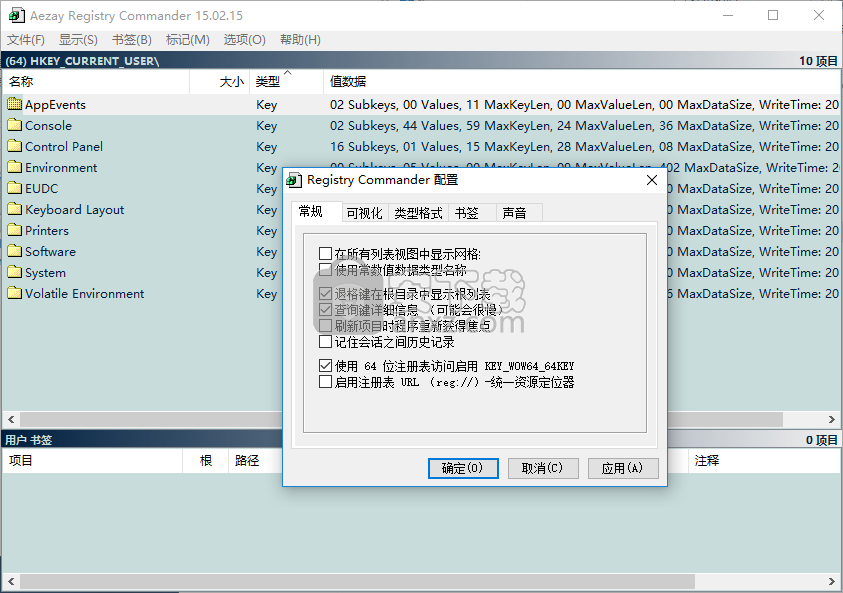The width and height of the screenshot is (843, 593).
Task: Open the 标记(M) menu
Action: (x=188, y=40)
